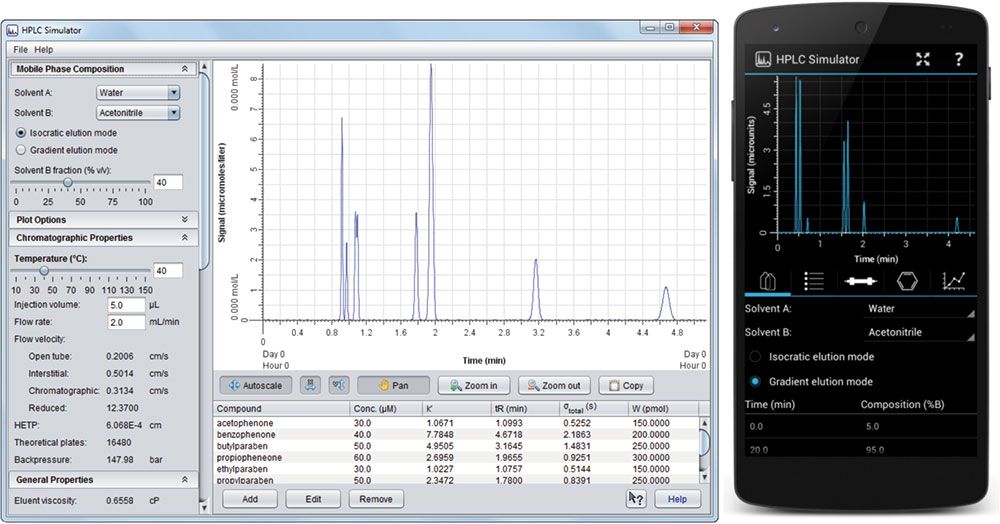Open the list settings tab on phone
Image resolution: width=1000 pixels, height=524 pixels.
point(814,280)
